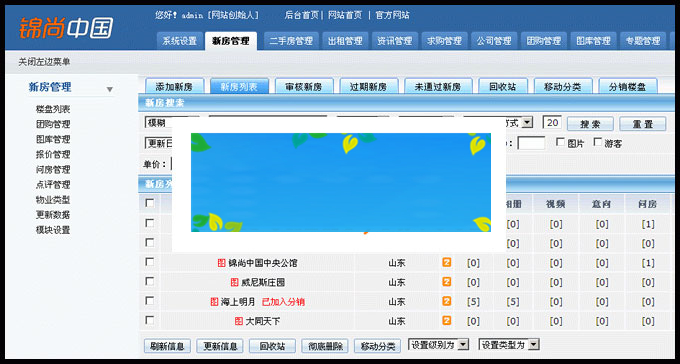The image size is (680, 364).
Task: Check the row box for 锦尚中国中央公馆
Action: pos(150,262)
